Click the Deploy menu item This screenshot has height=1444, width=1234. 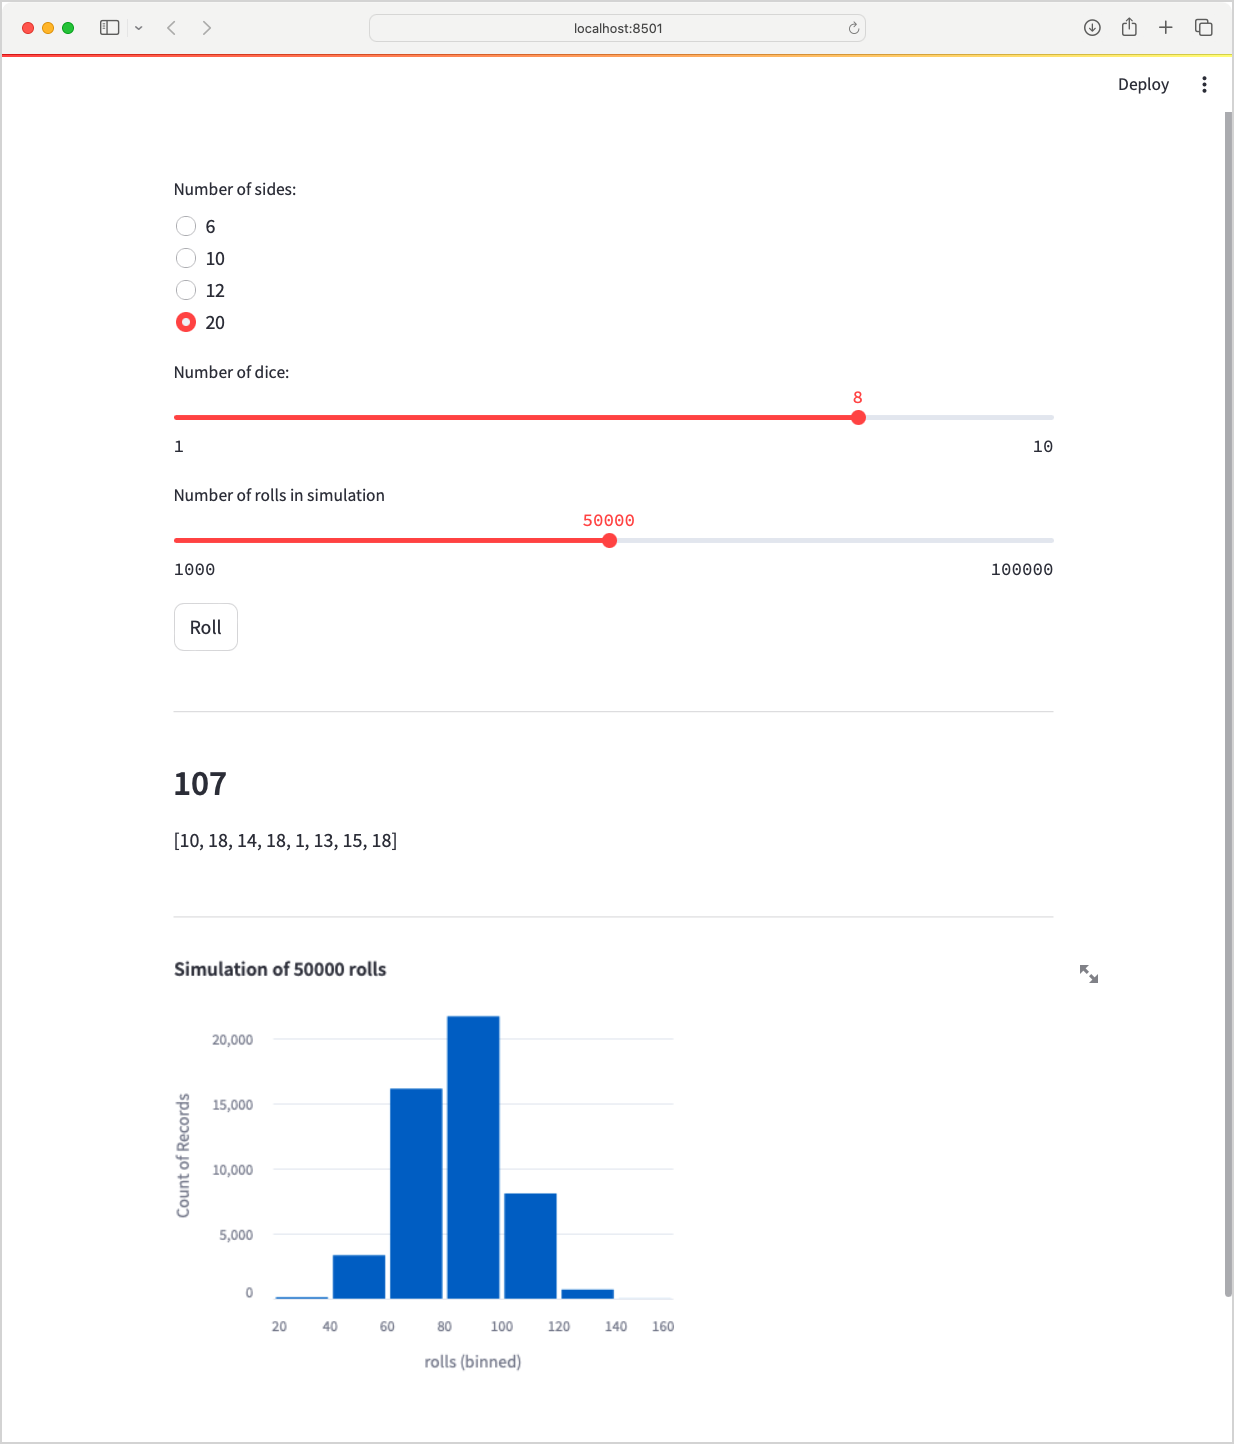point(1143,84)
